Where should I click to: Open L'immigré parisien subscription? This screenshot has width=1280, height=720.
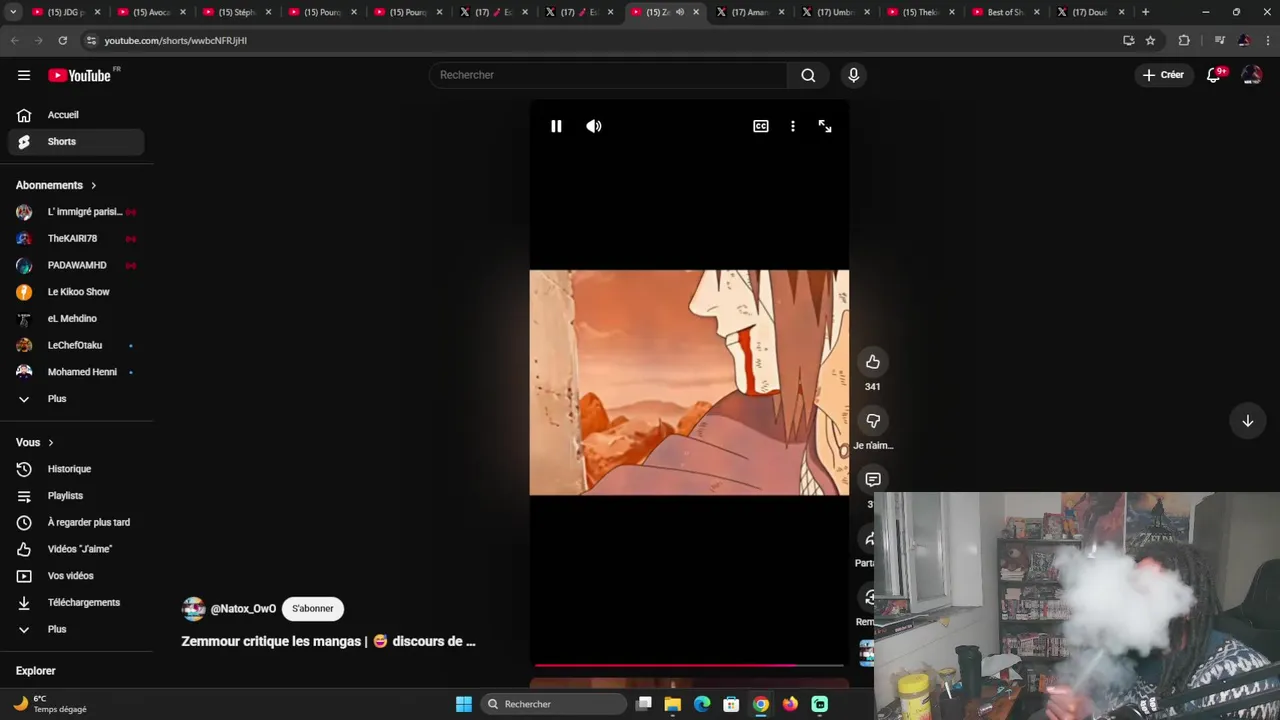(x=76, y=212)
